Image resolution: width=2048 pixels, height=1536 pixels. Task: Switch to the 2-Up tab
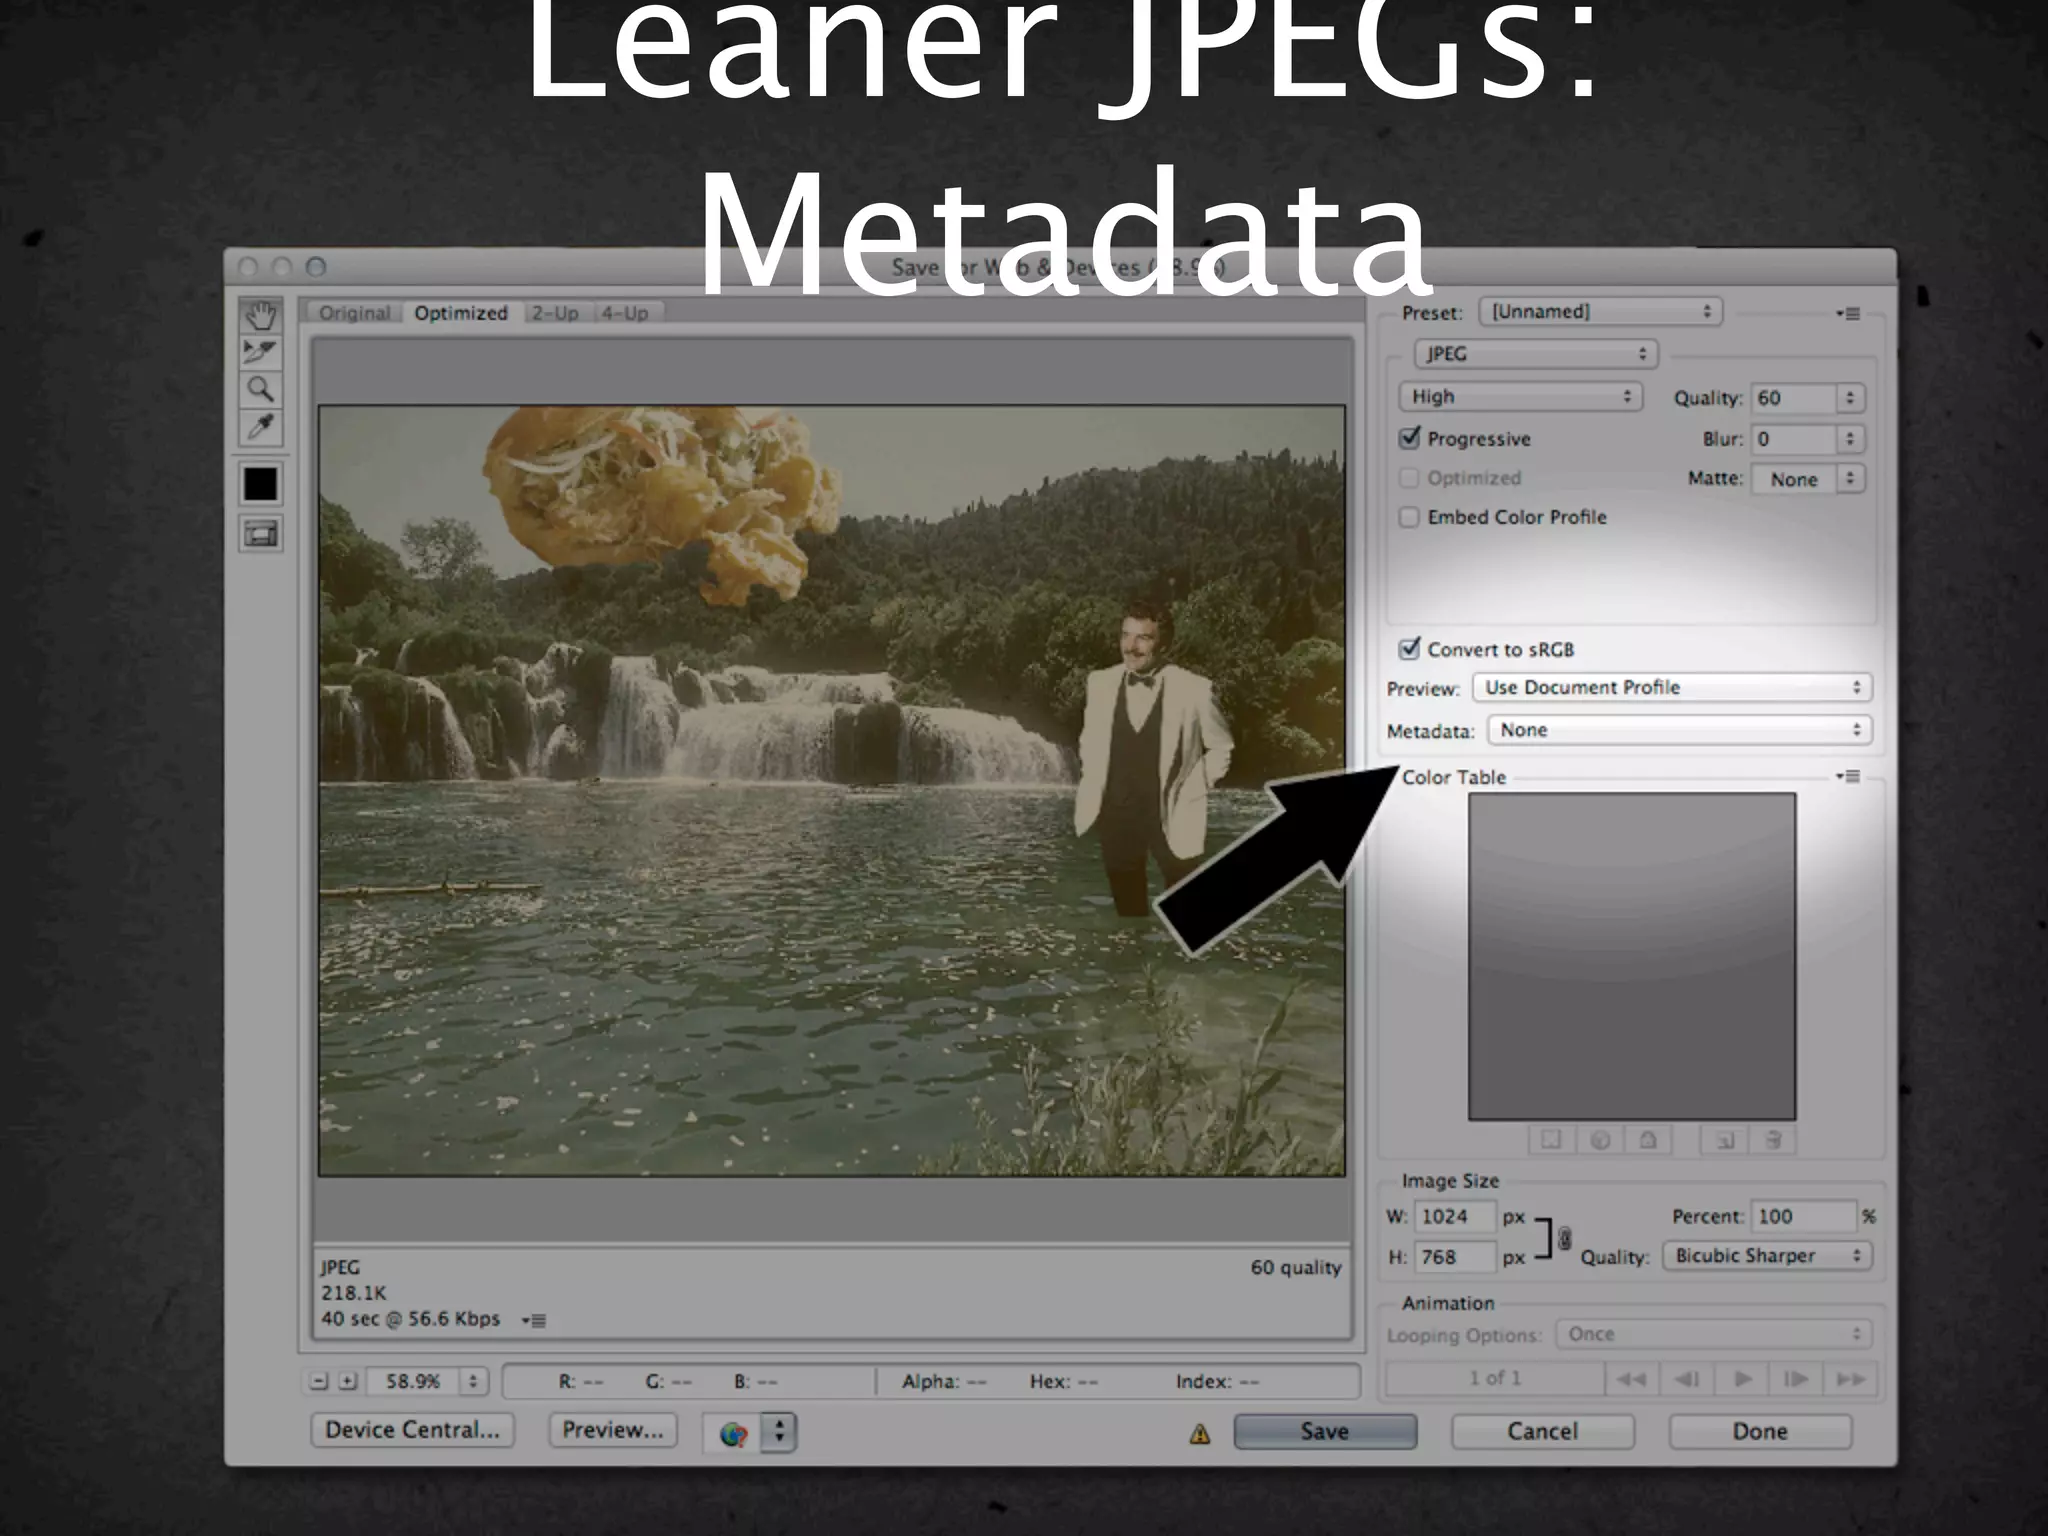(x=555, y=313)
